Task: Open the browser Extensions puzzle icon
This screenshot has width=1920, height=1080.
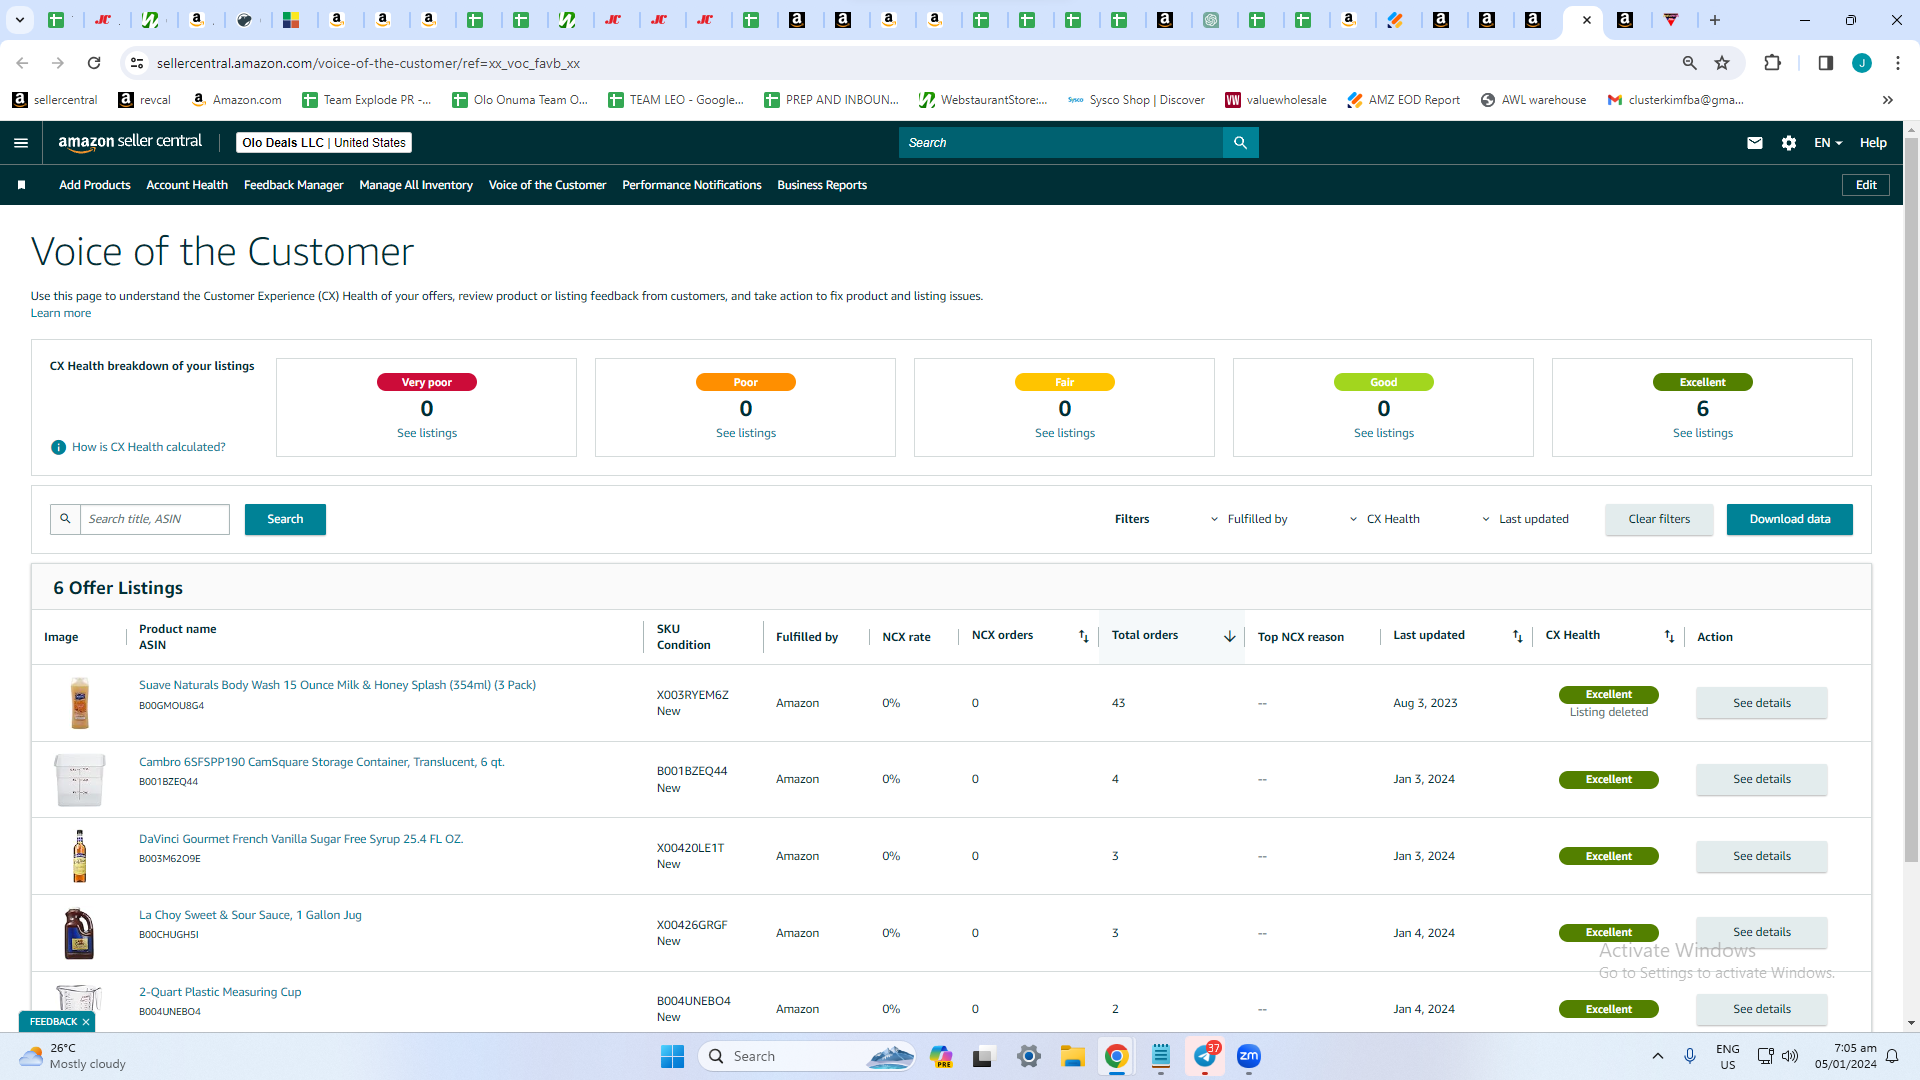Action: click(x=1772, y=63)
